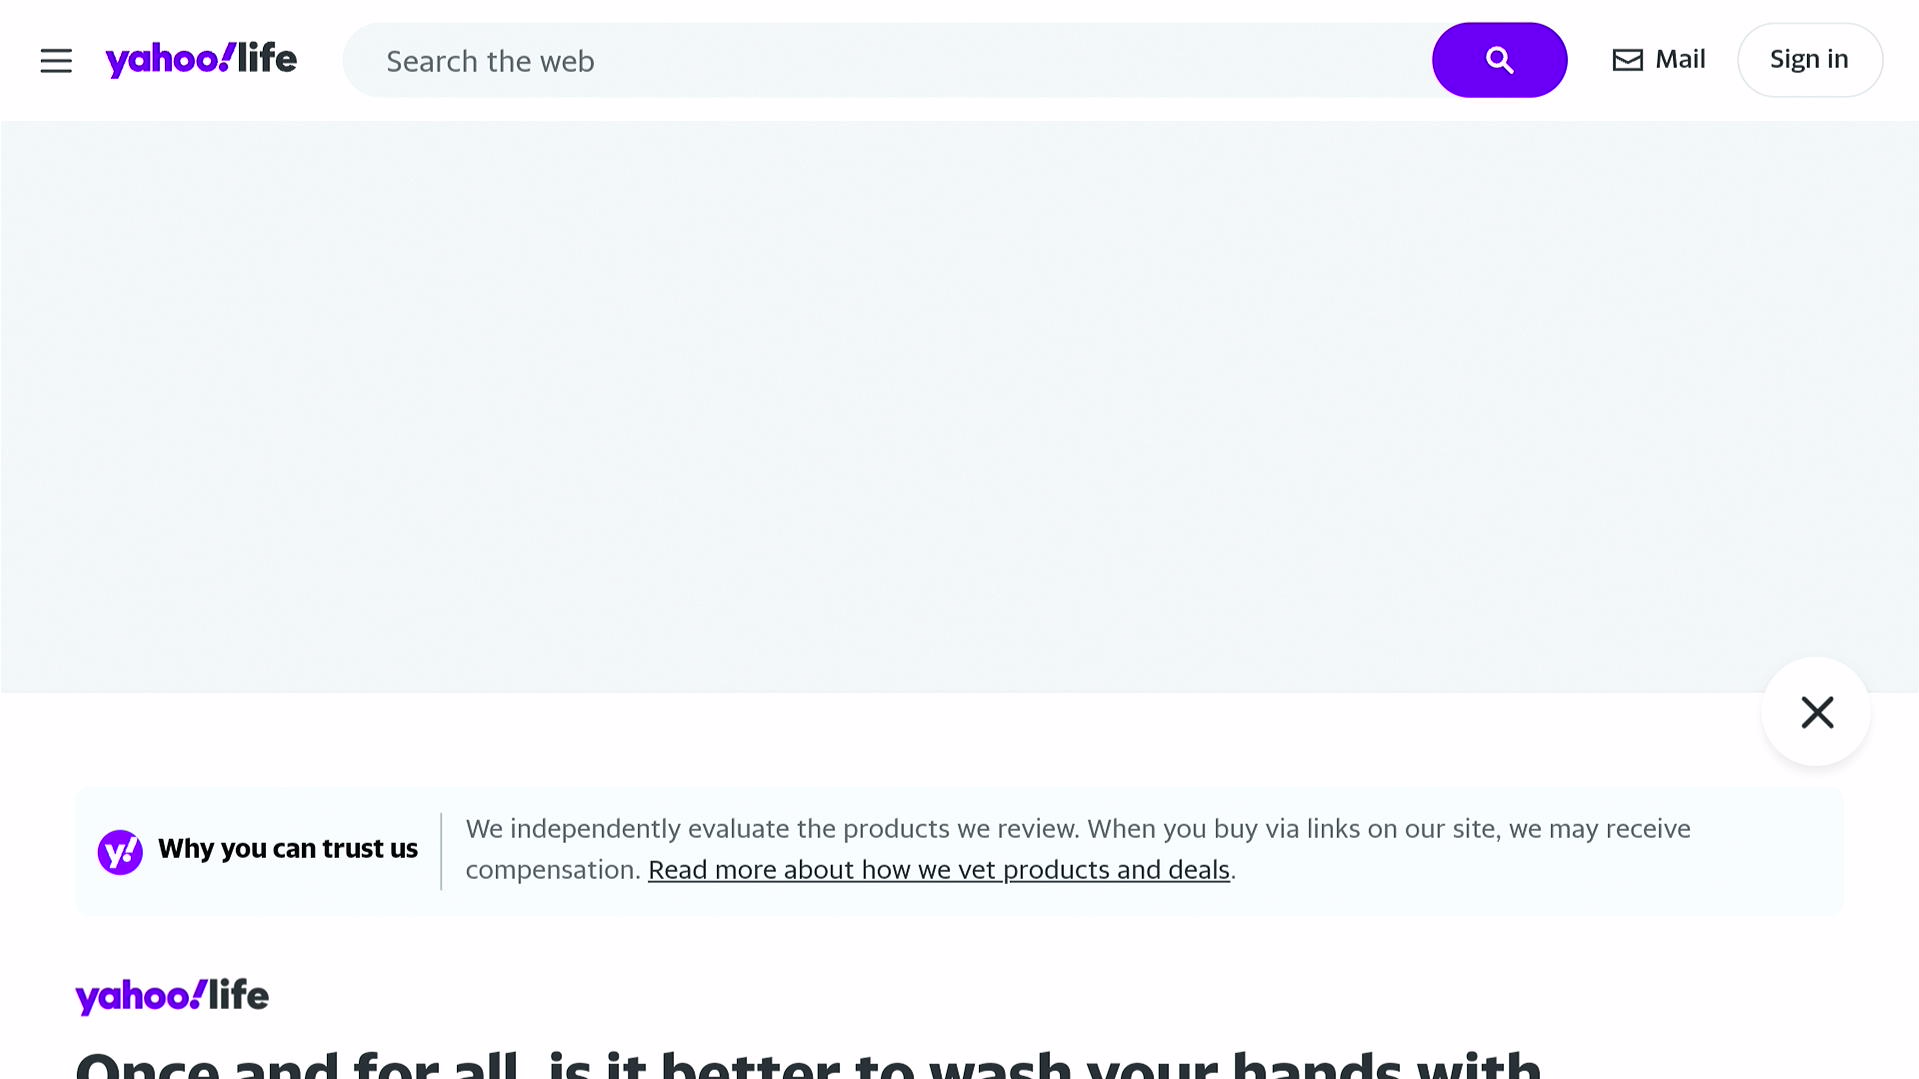The image size is (1919, 1079).
Task: Click the "Why you can trust us" label
Action: tap(288, 849)
